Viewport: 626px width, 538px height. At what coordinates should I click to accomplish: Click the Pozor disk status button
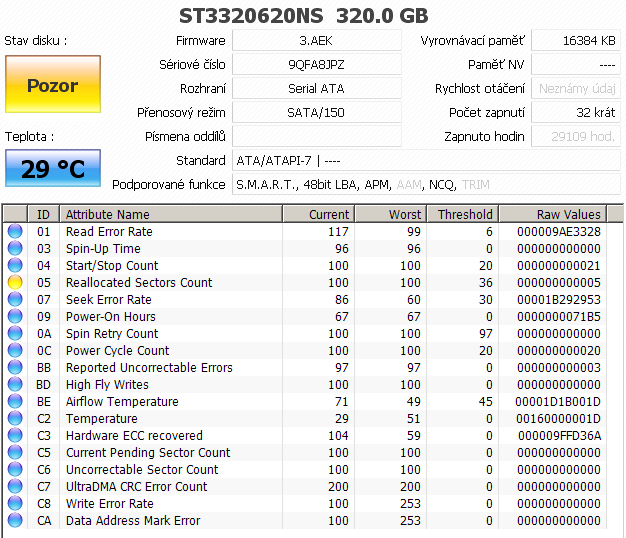click(53, 84)
